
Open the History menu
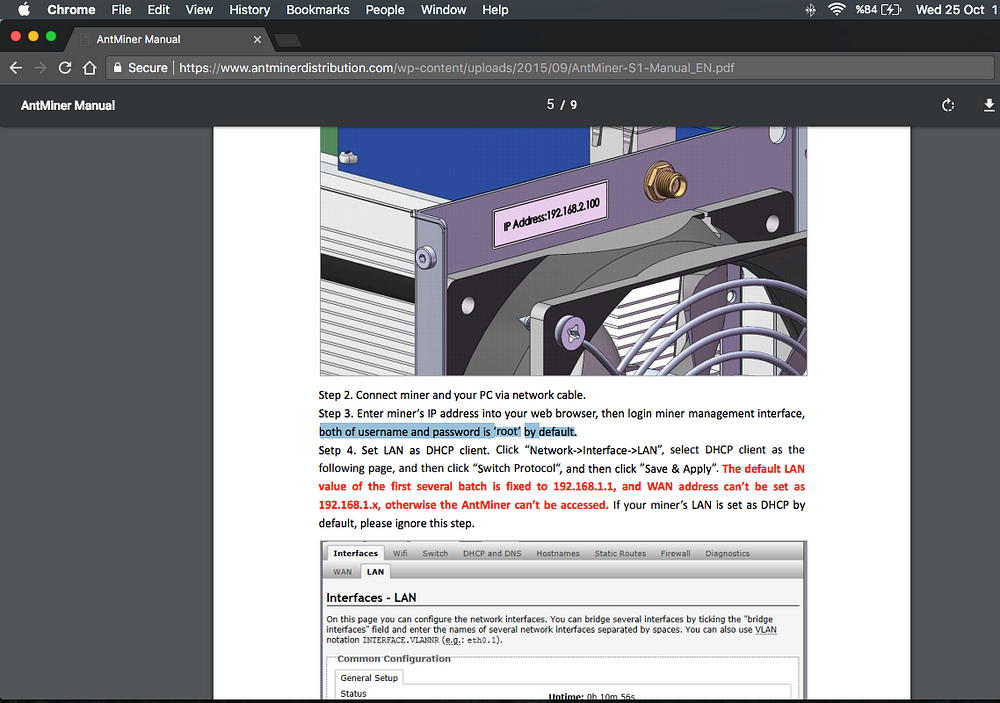[249, 10]
